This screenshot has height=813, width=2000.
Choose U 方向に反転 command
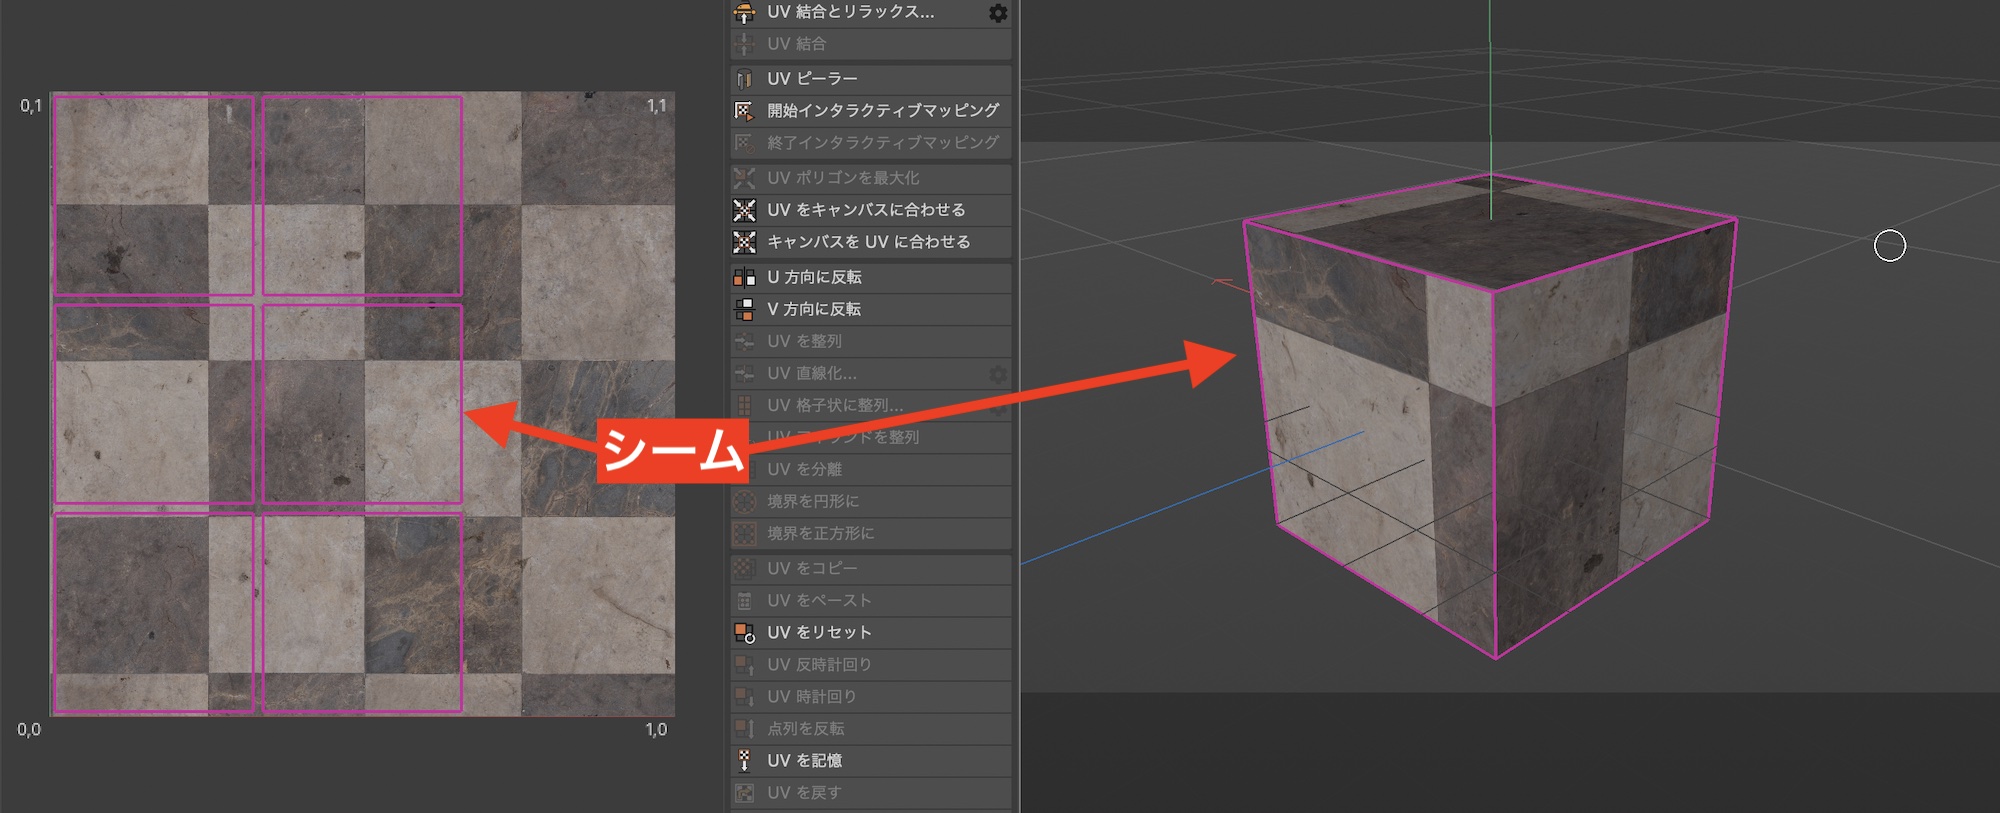[814, 277]
